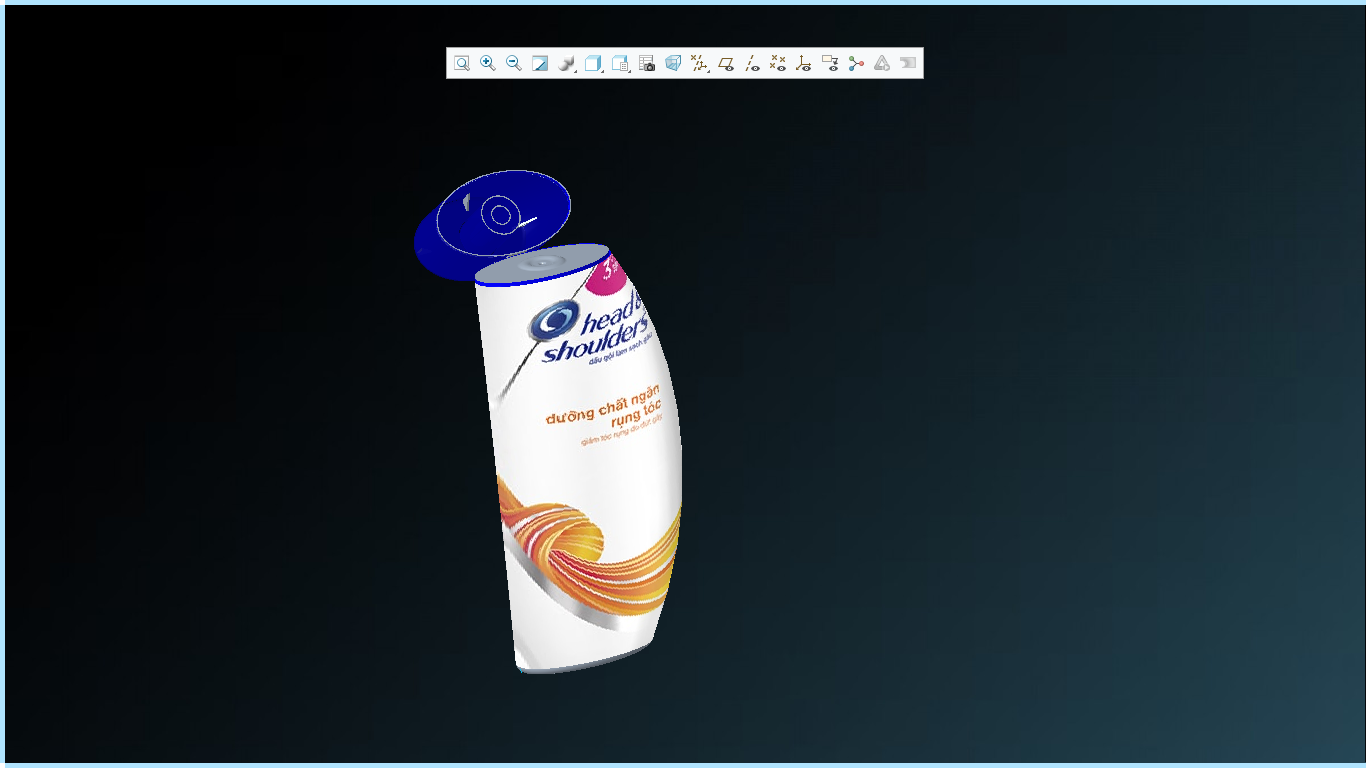Click the Repaint screen icon
The image size is (1366, 768).
540,63
